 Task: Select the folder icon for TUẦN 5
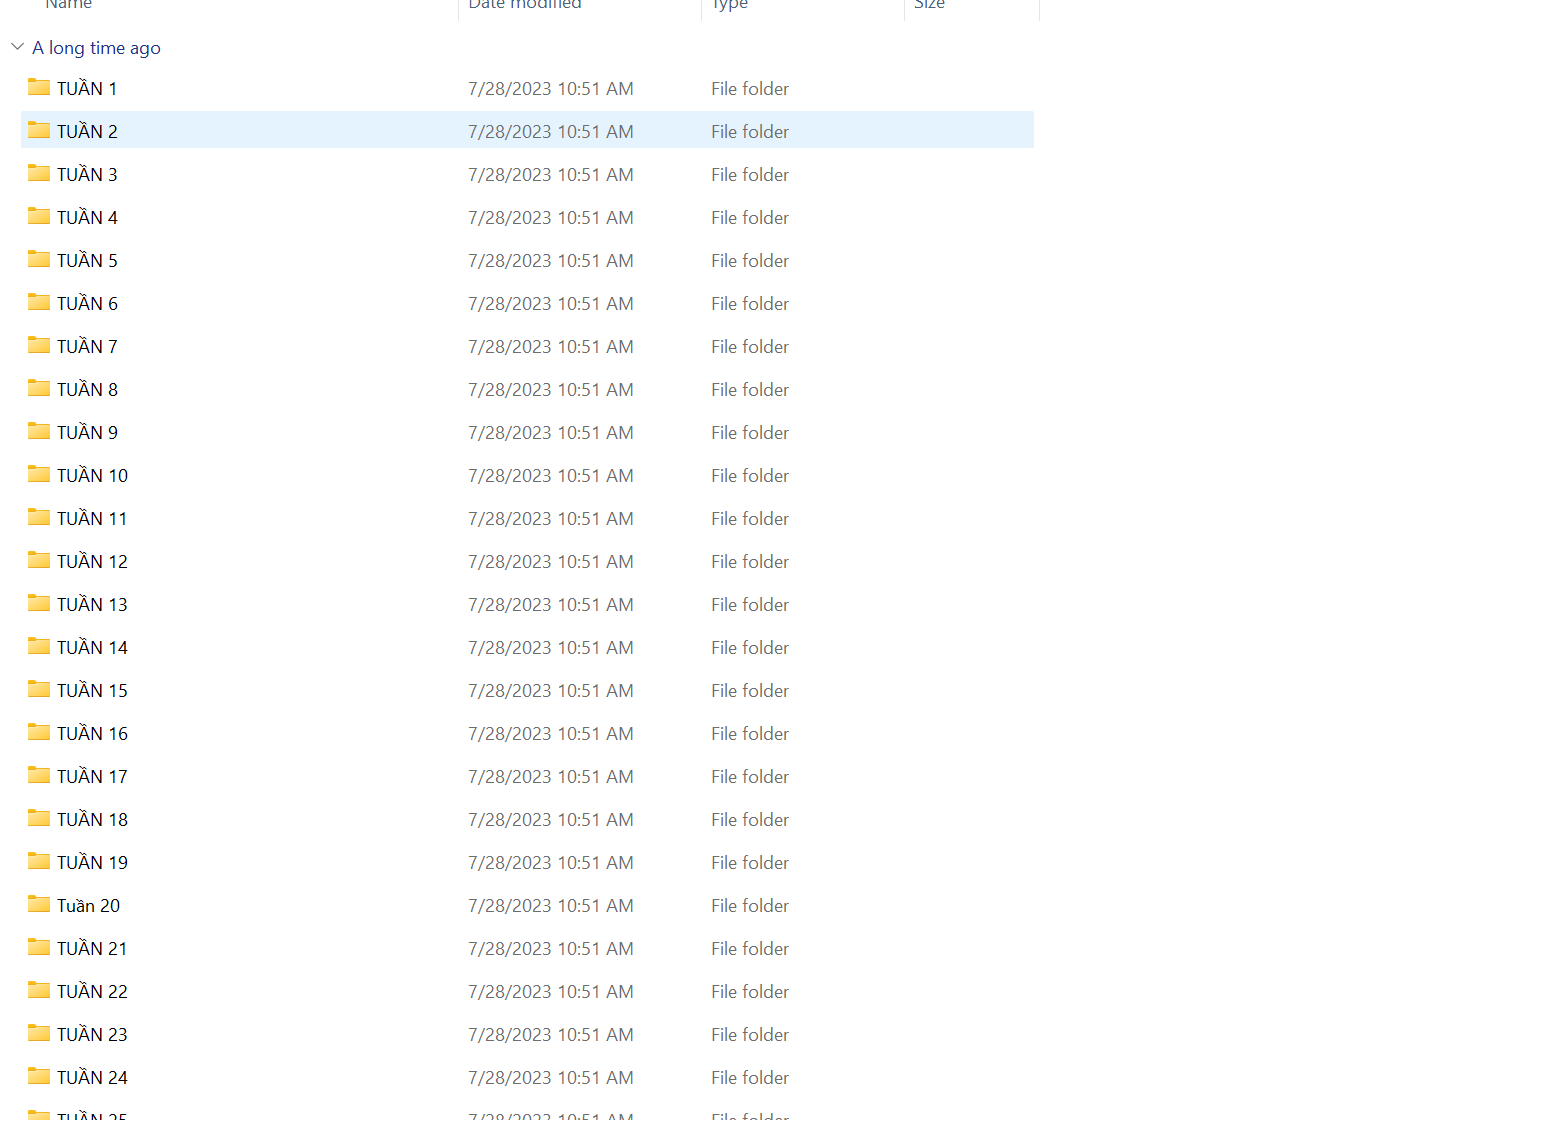click(x=39, y=260)
